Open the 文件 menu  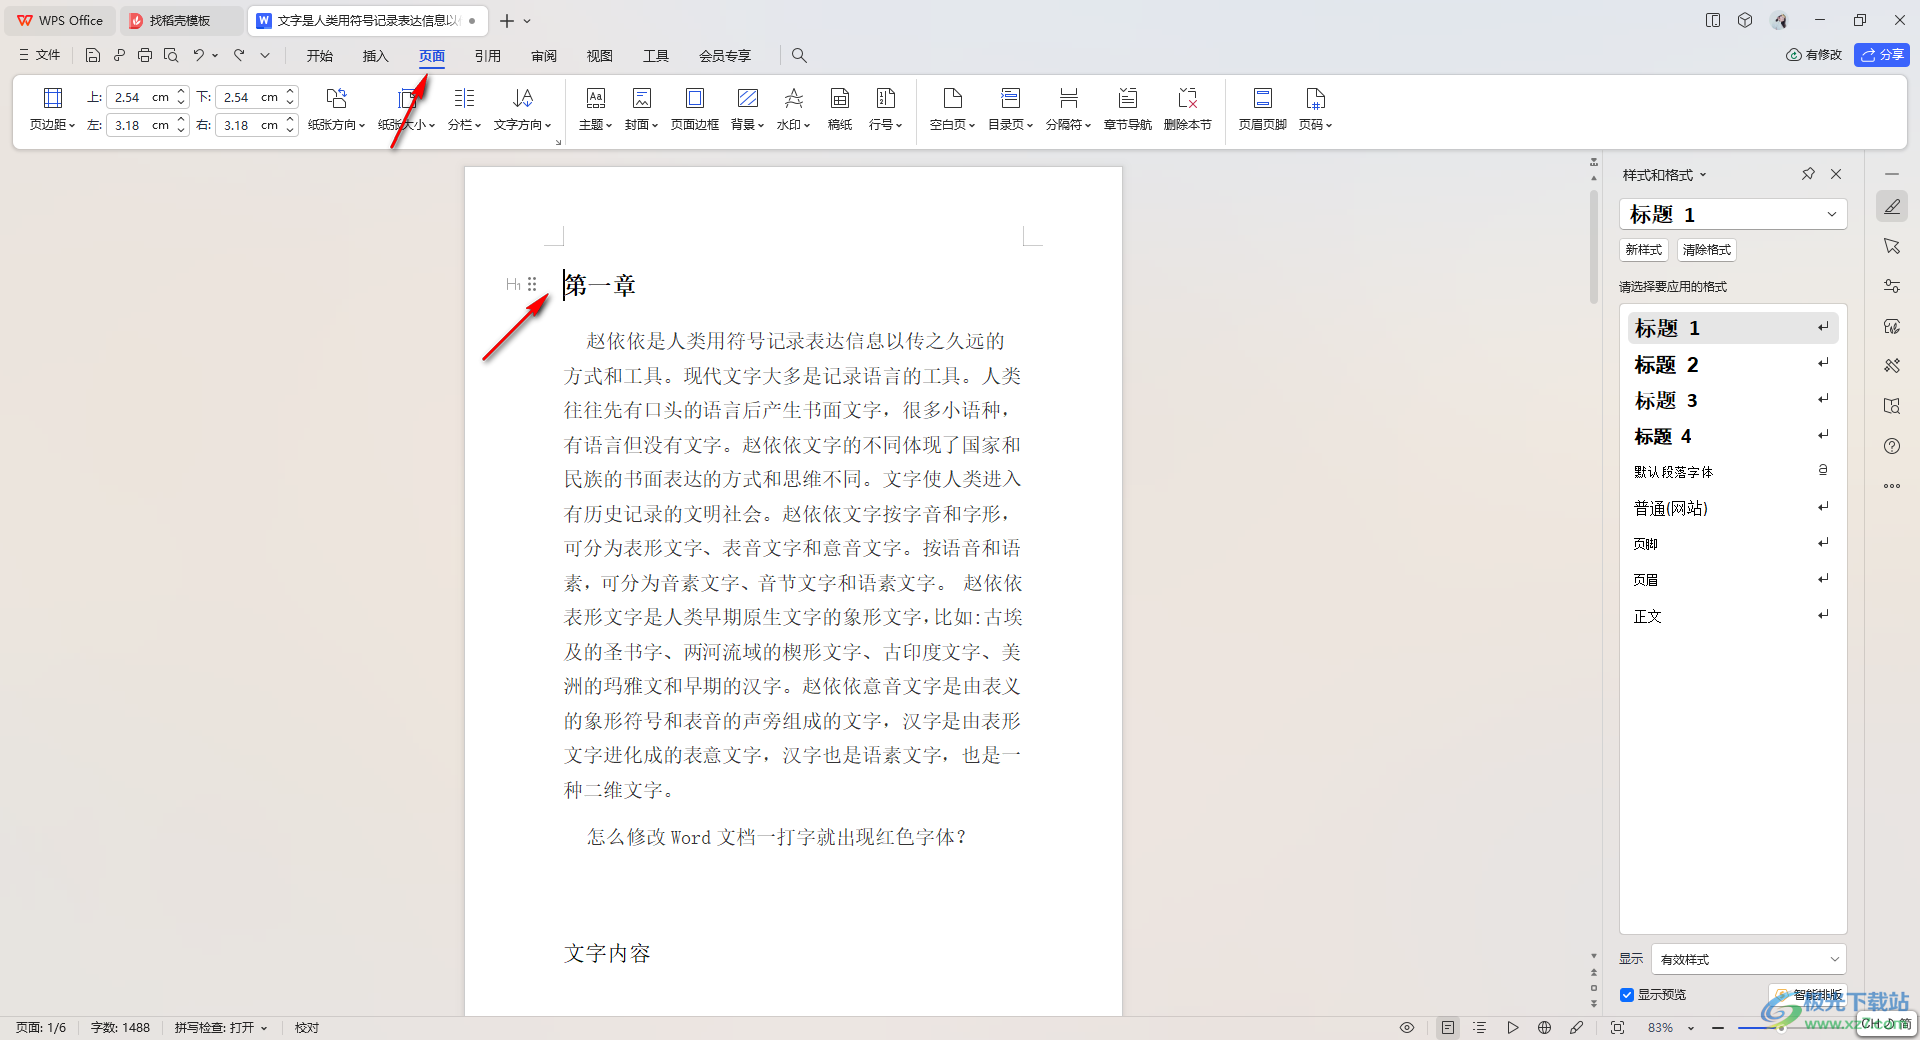(40, 55)
